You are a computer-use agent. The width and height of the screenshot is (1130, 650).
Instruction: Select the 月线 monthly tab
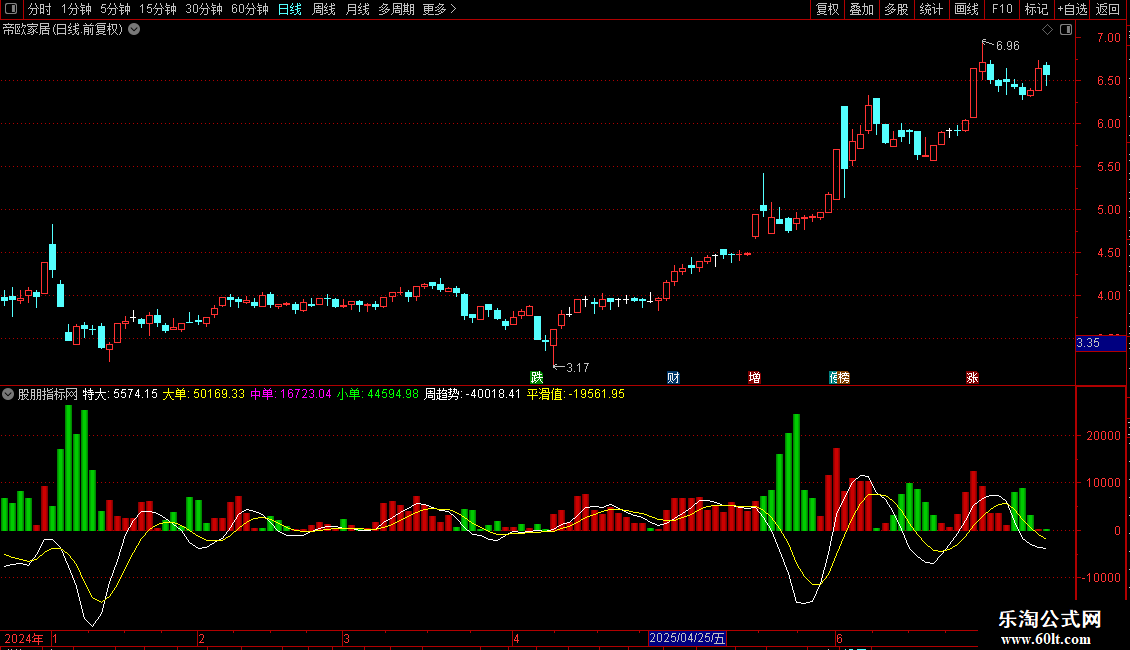(357, 9)
